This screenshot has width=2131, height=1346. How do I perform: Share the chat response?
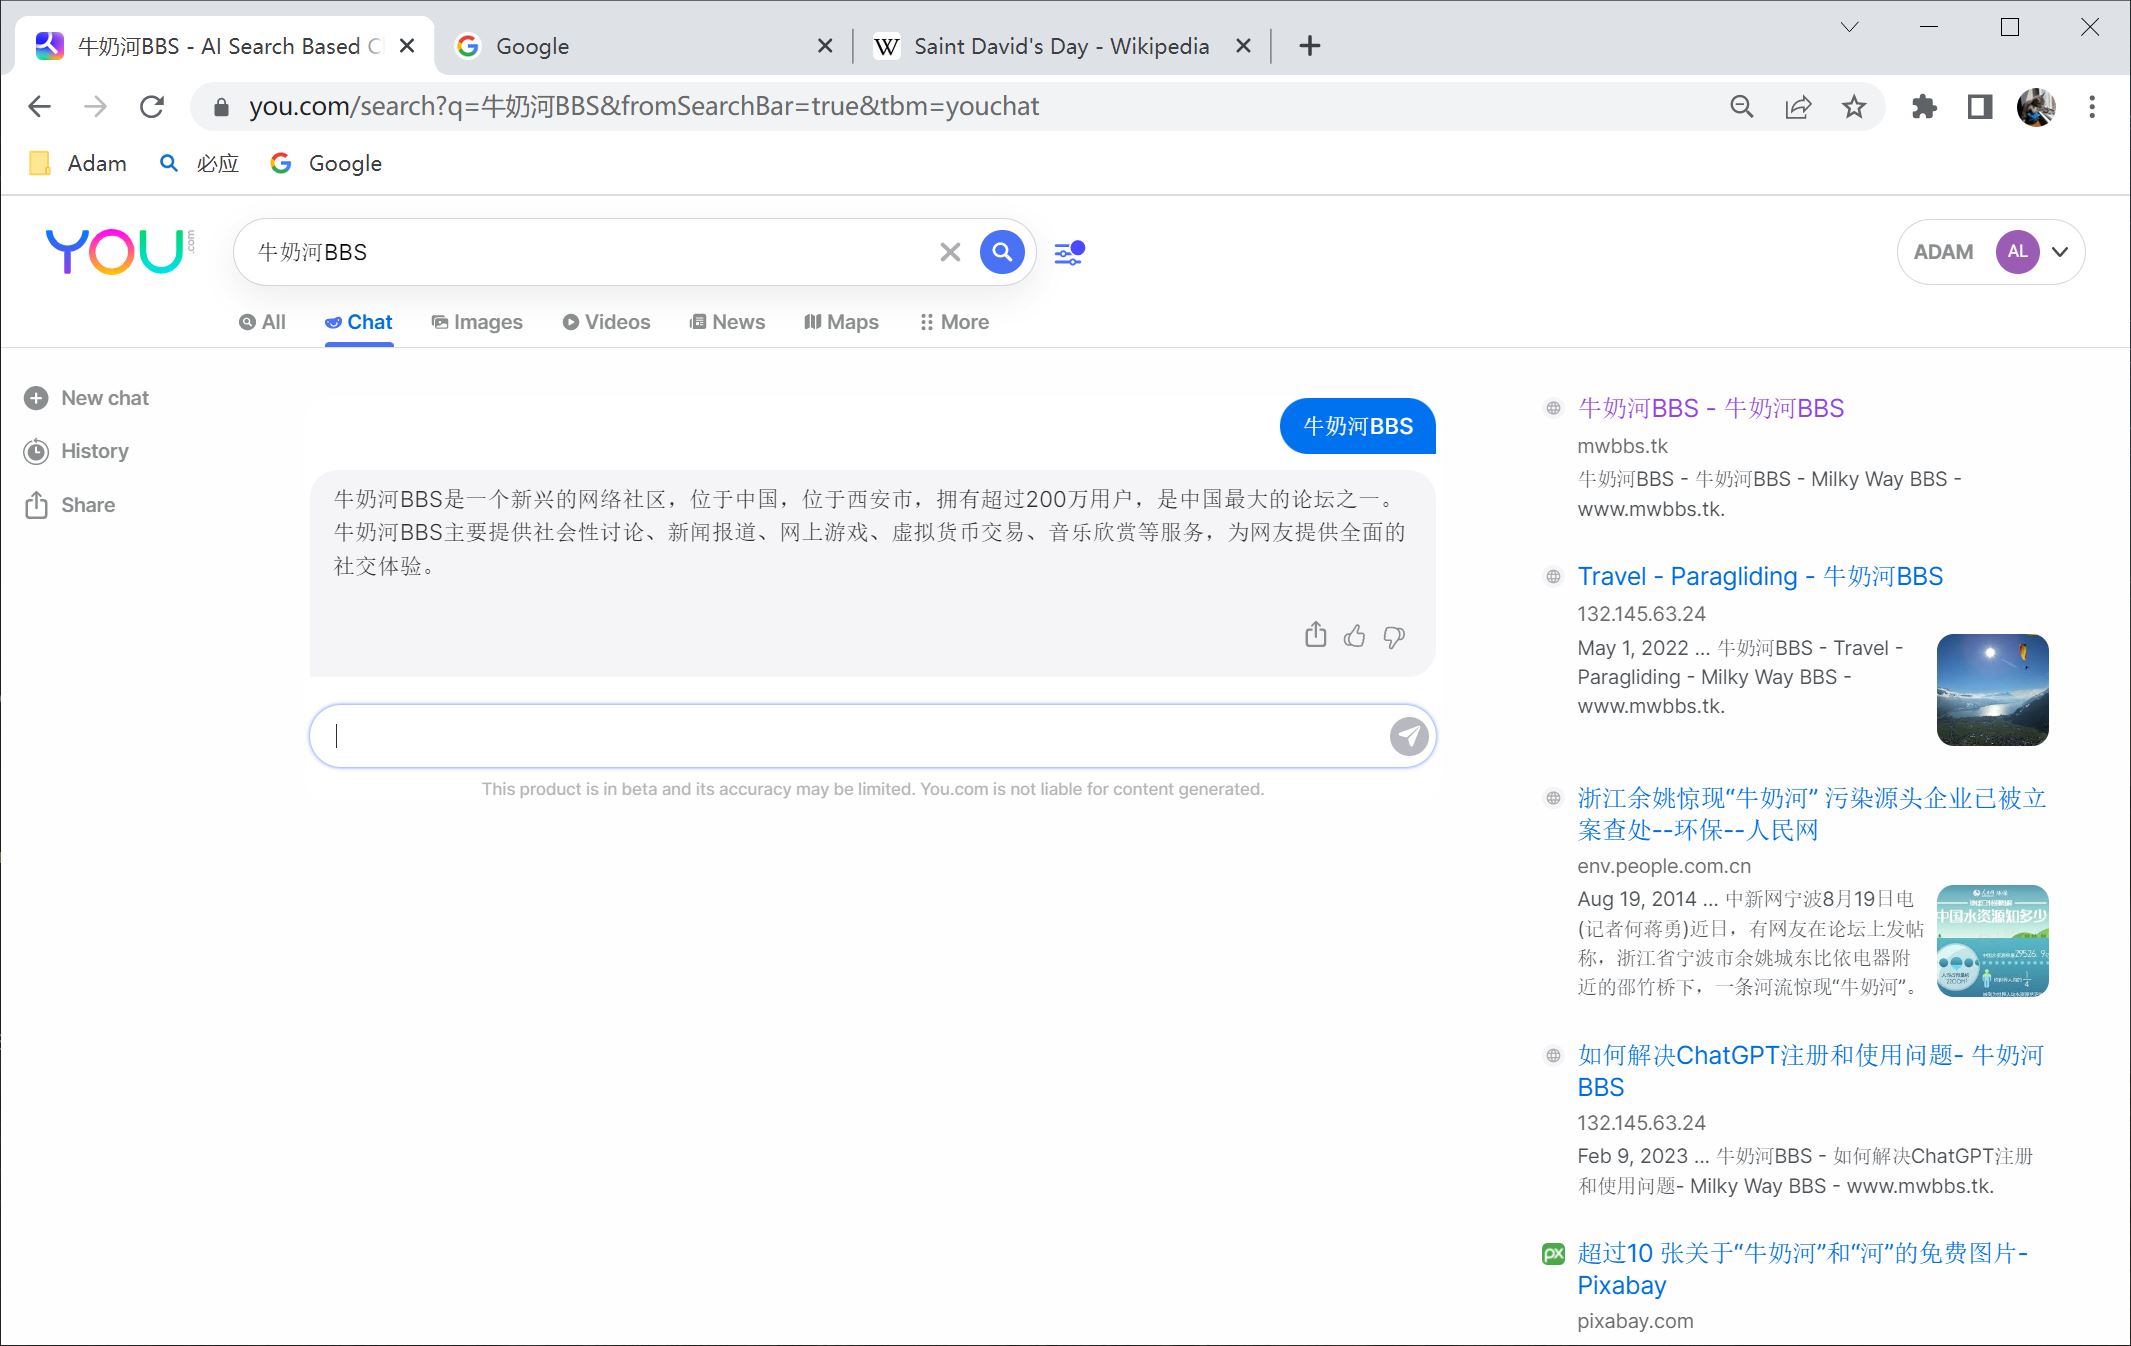(x=1315, y=635)
